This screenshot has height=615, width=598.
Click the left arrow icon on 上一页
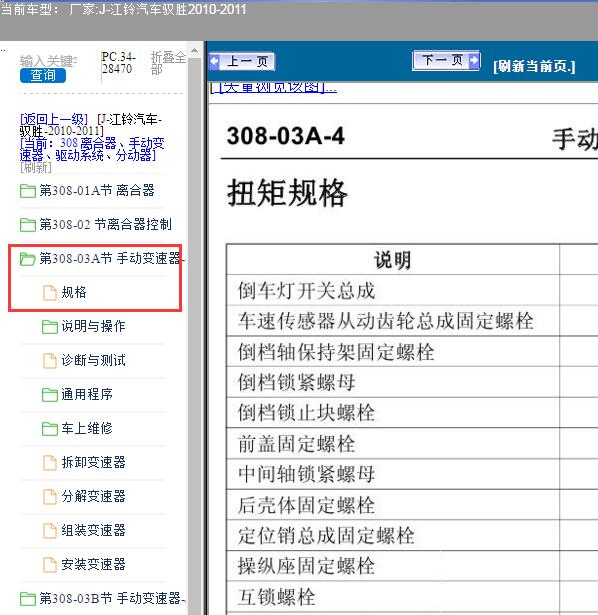pos(214,61)
